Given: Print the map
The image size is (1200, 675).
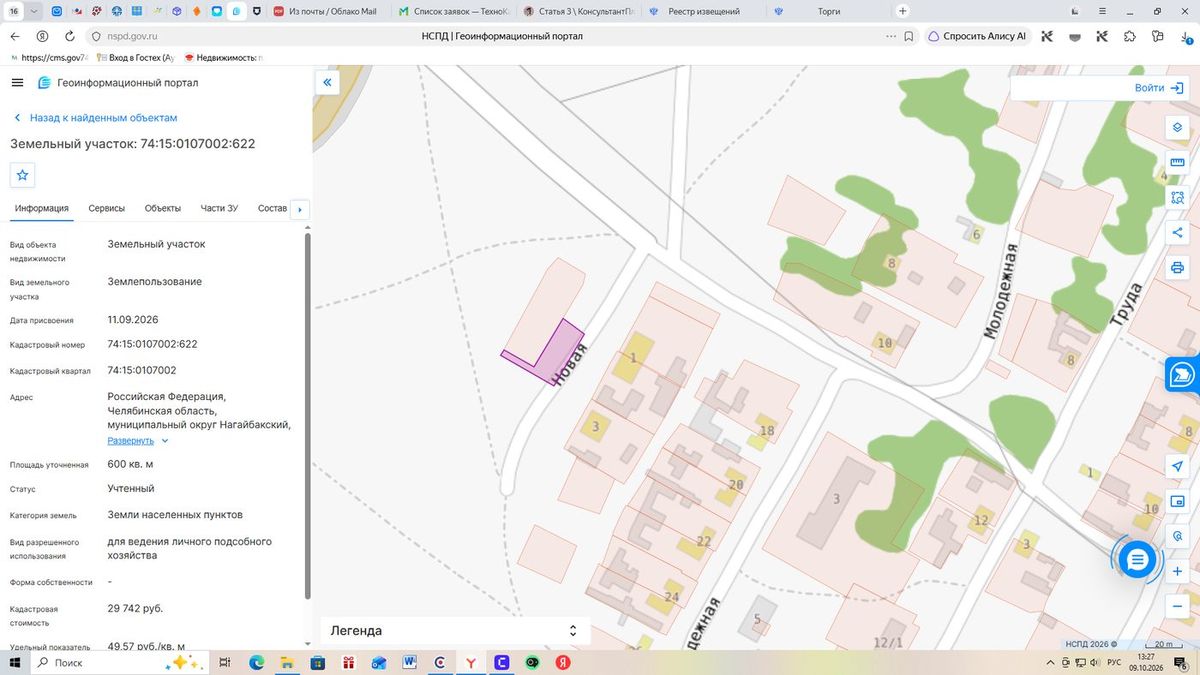Looking at the screenshot, I should [x=1177, y=268].
